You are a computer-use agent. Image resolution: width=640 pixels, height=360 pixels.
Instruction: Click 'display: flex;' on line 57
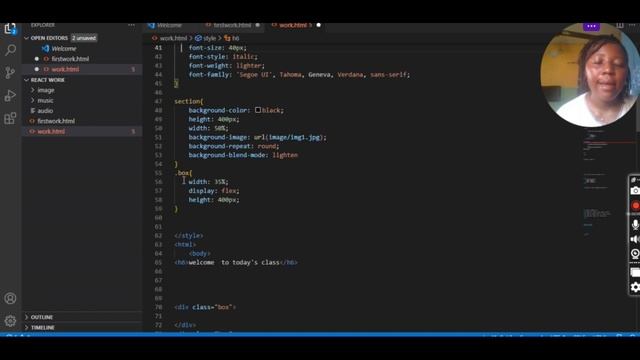click(x=214, y=191)
